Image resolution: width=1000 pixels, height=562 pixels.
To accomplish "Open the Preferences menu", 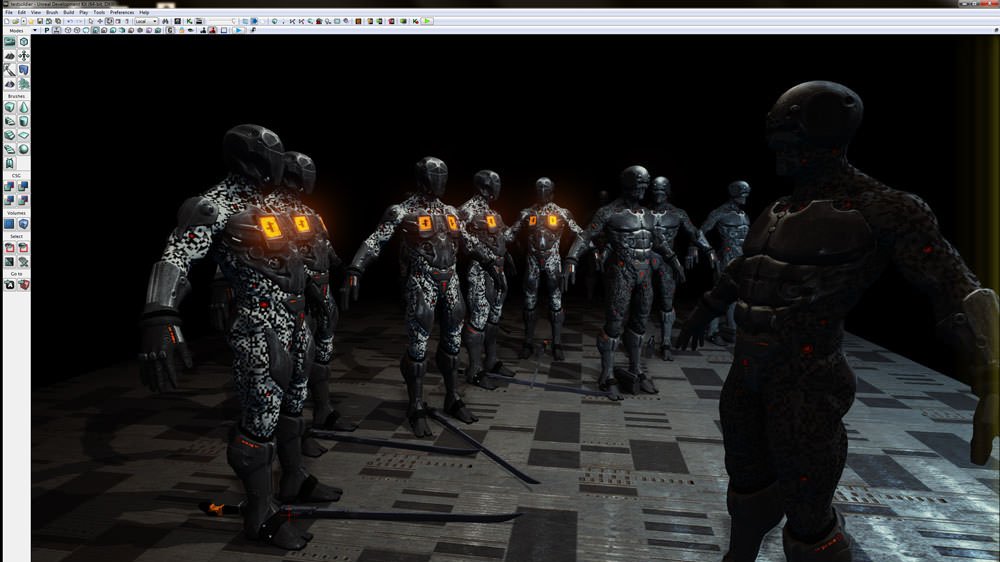I will click(x=121, y=12).
